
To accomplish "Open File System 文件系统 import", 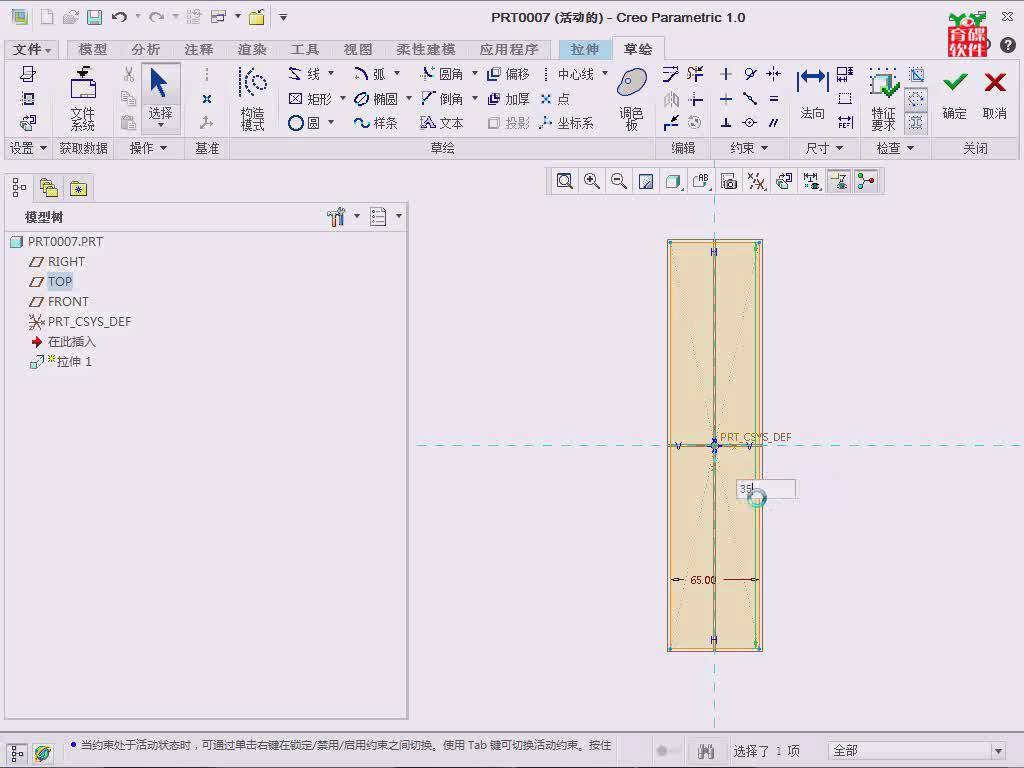I will point(83,99).
